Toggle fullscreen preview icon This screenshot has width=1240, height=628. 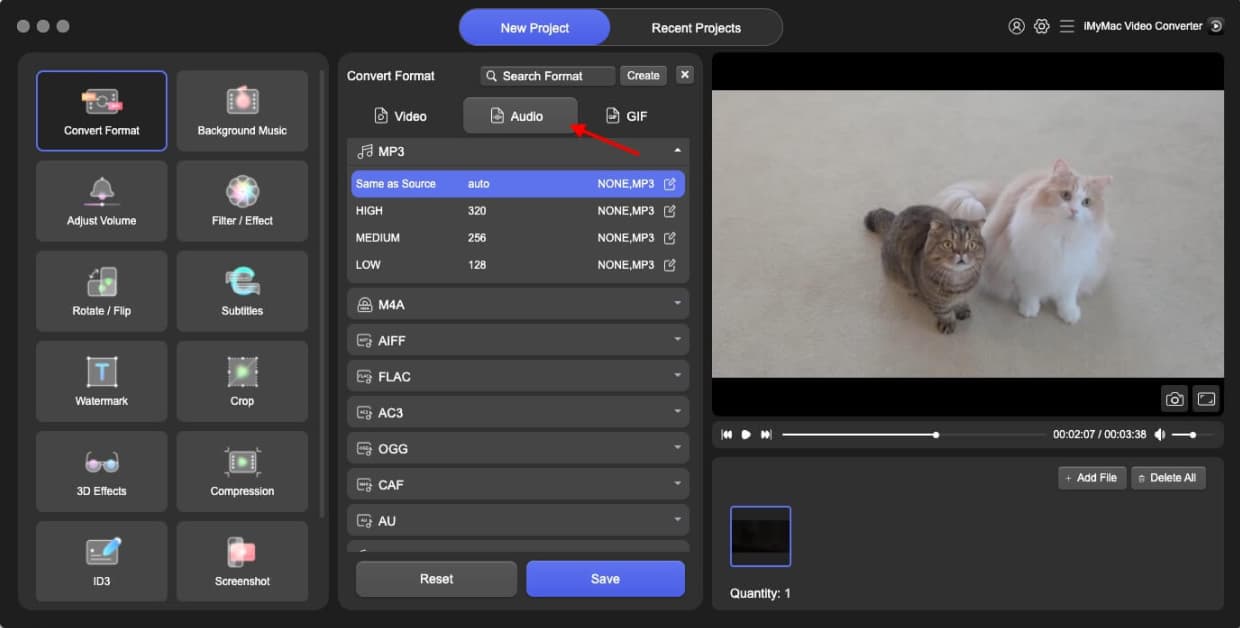point(1206,399)
